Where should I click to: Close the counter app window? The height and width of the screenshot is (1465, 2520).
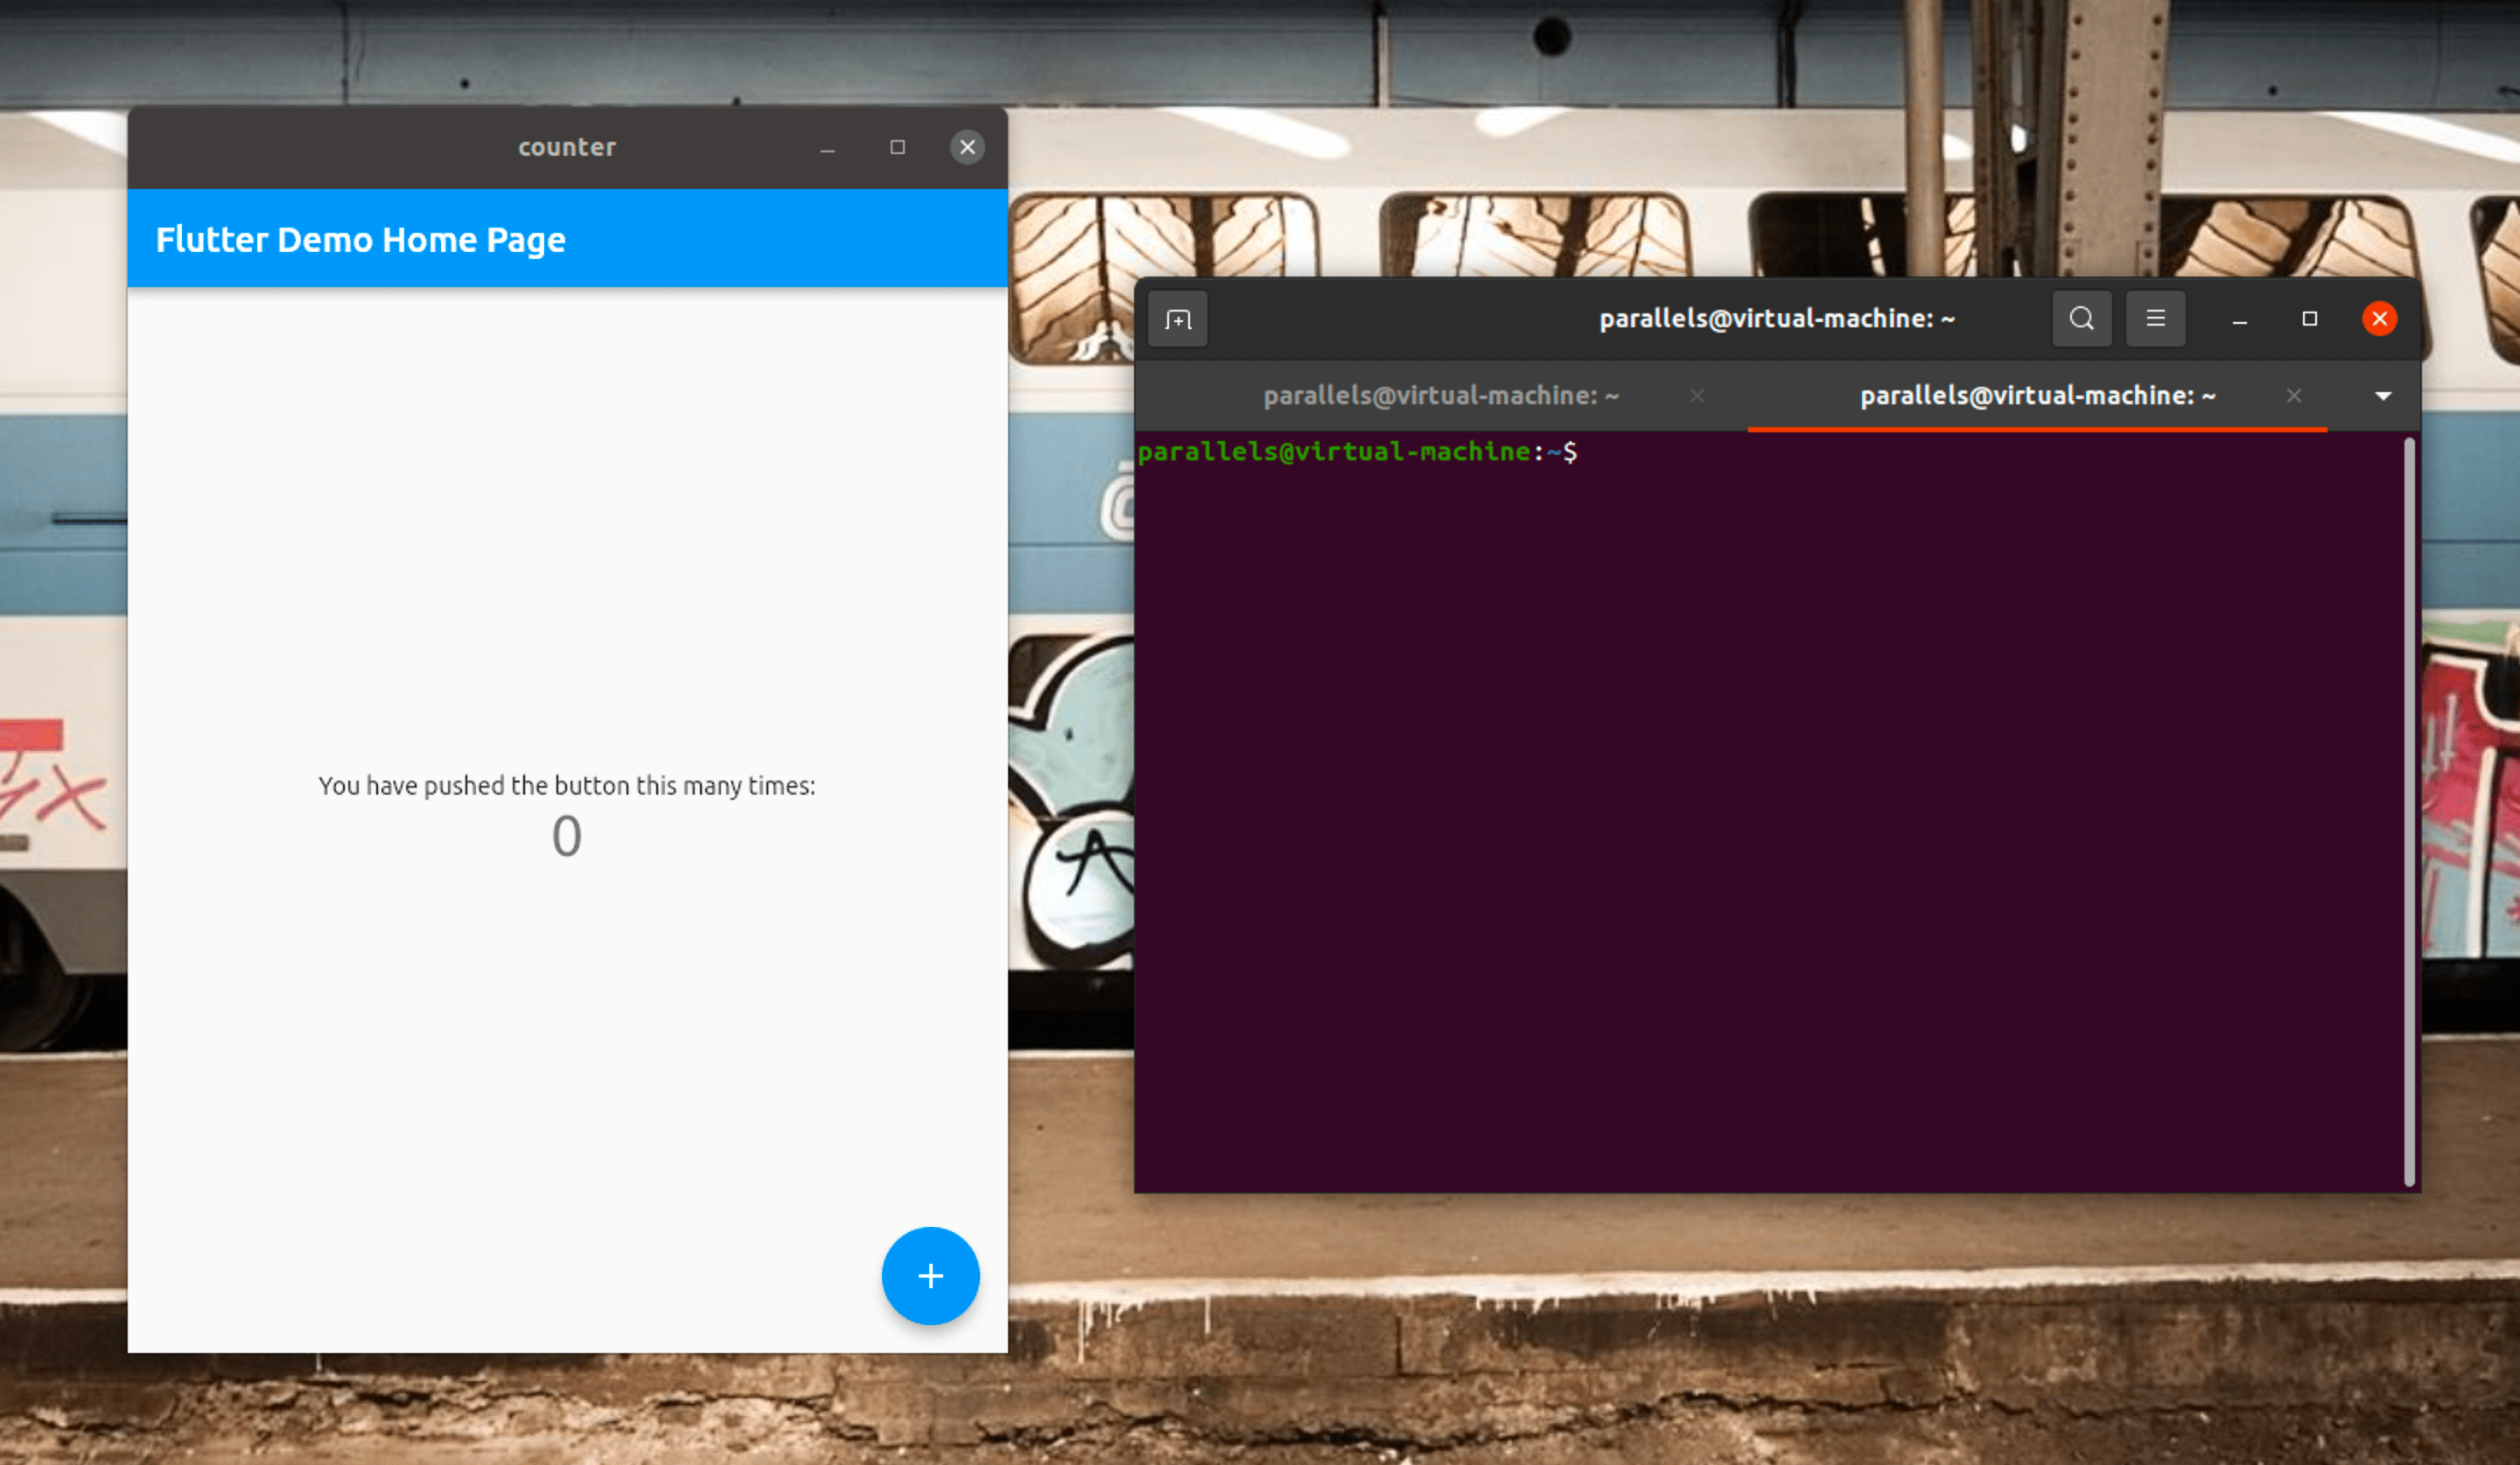pyautogui.click(x=967, y=147)
